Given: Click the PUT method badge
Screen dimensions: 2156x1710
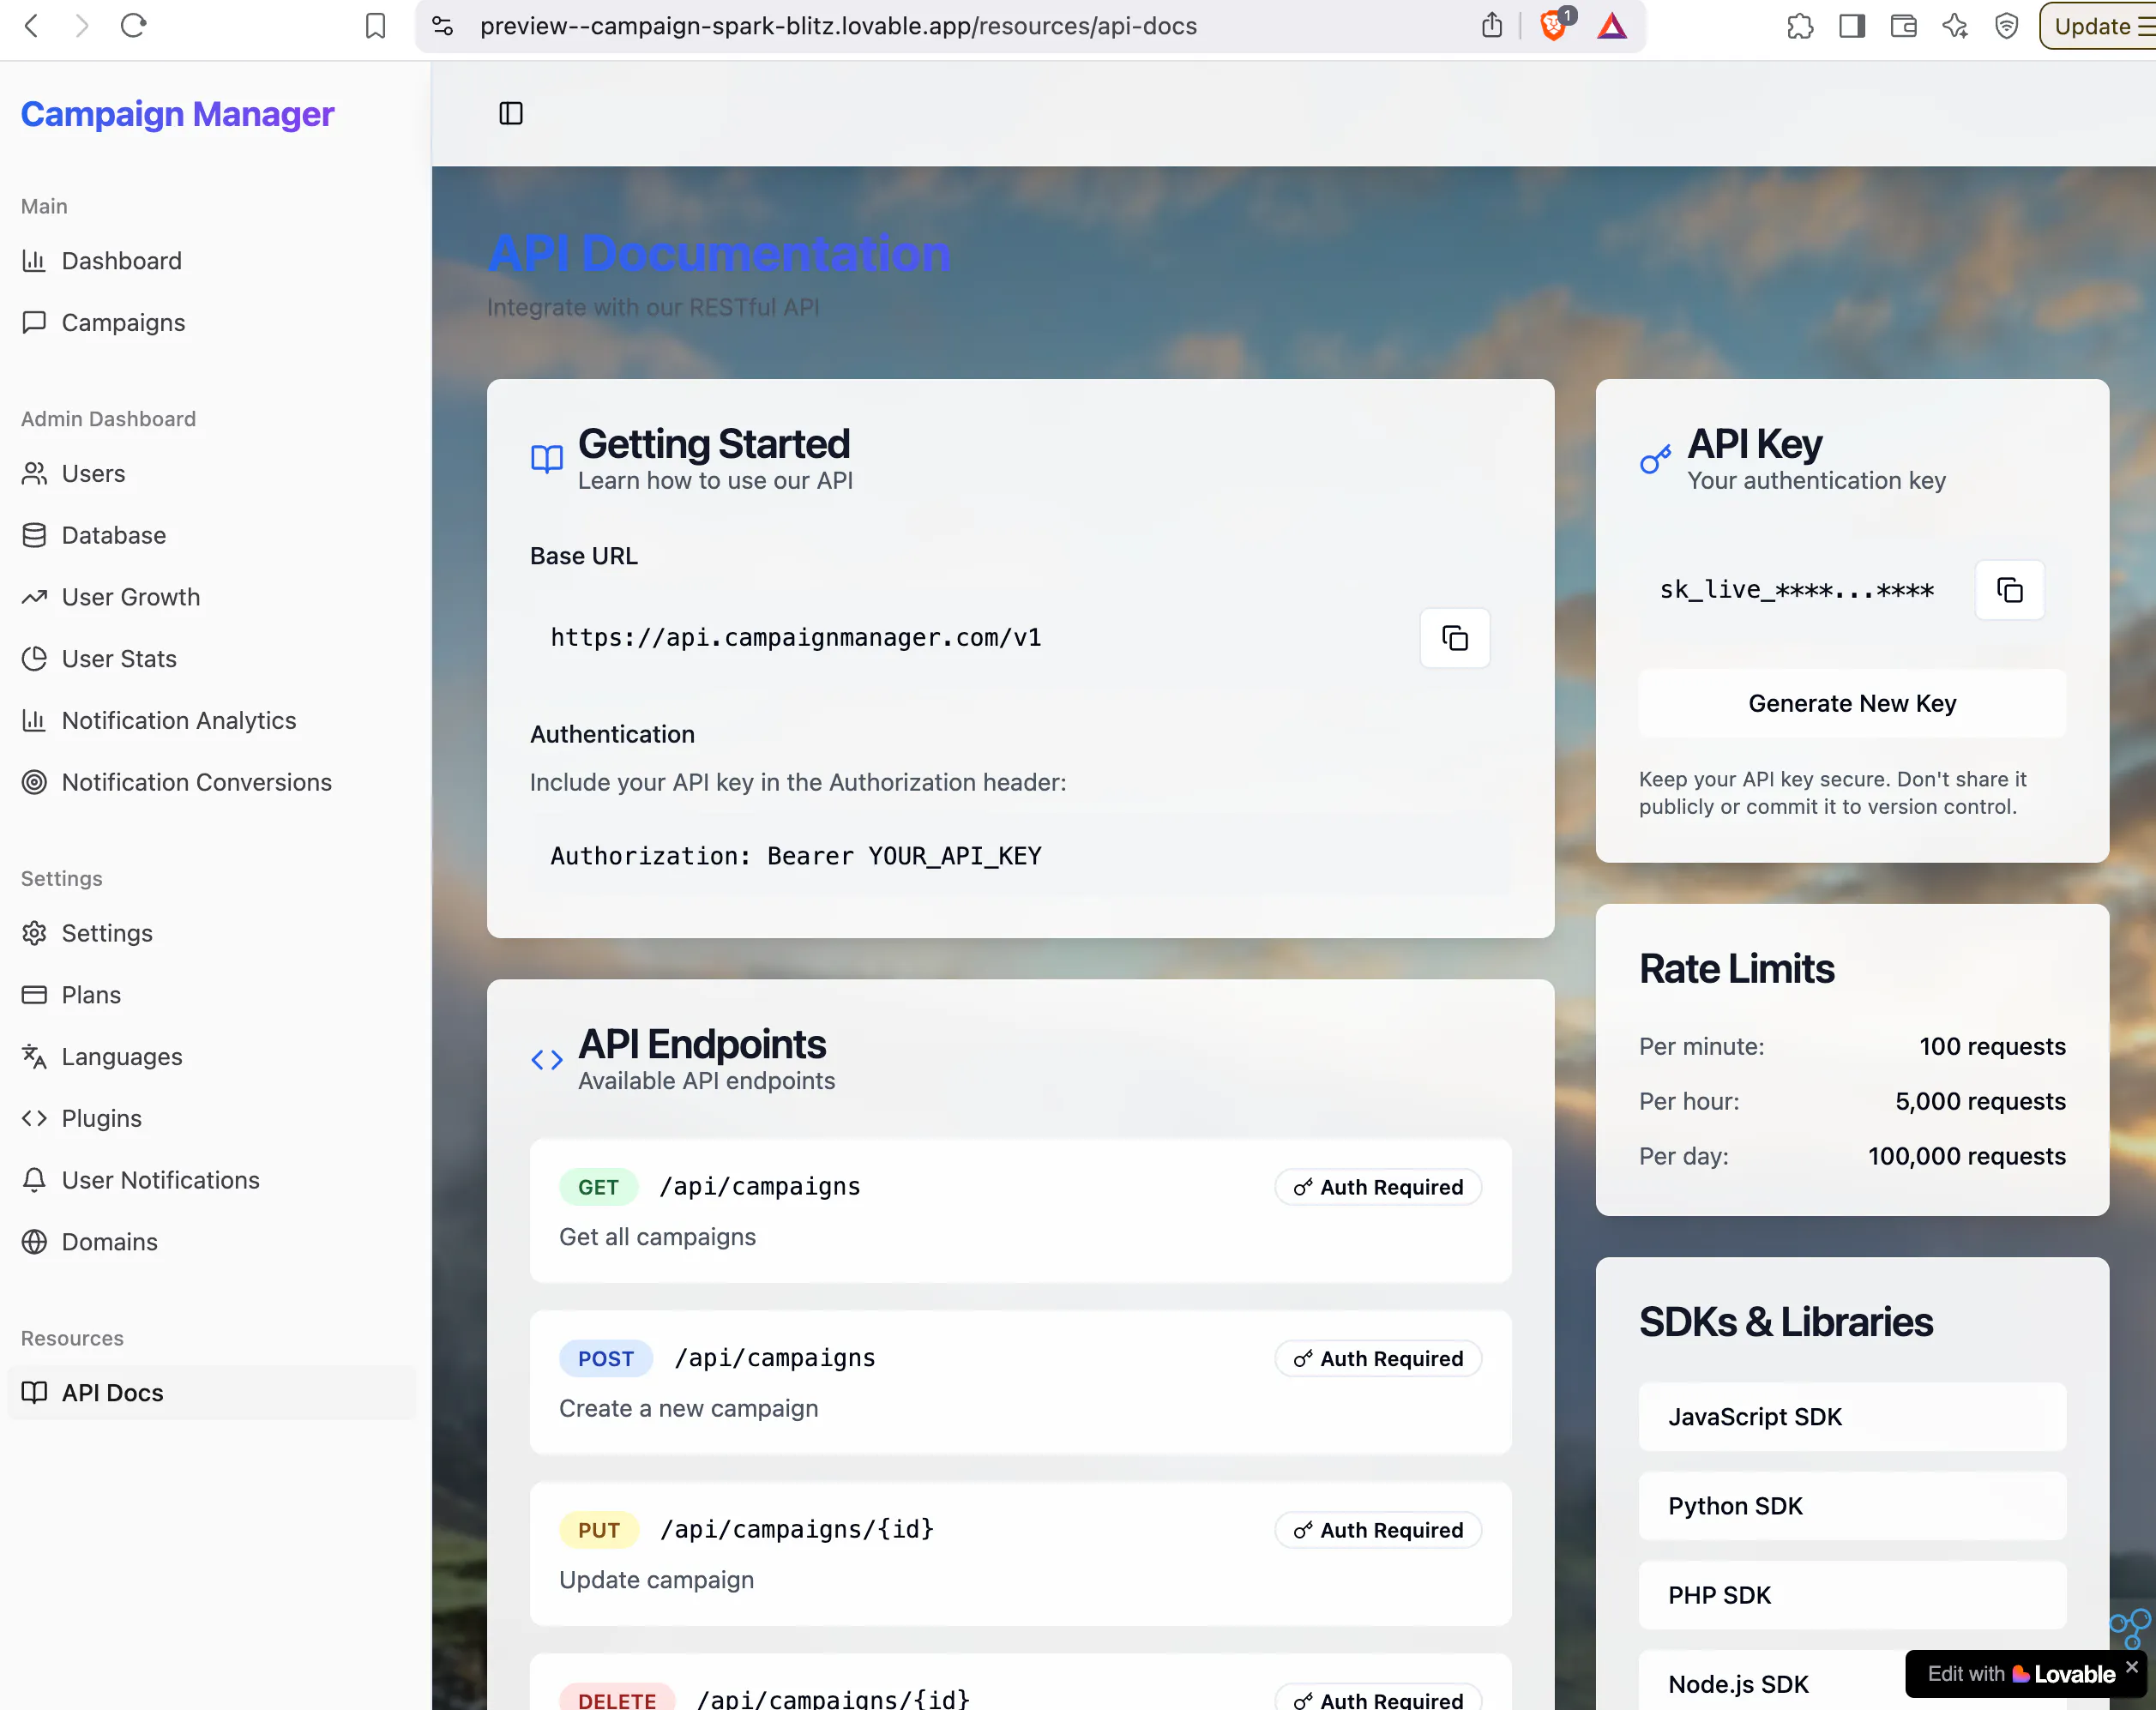Looking at the screenshot, I should [599, 1530].
